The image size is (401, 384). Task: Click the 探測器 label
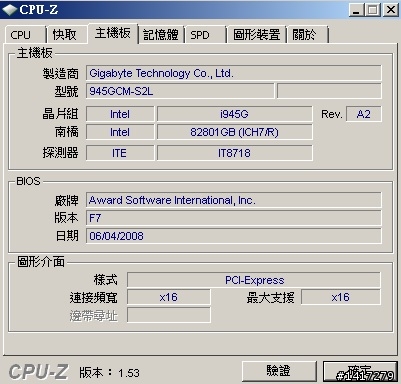click(61, 153)
